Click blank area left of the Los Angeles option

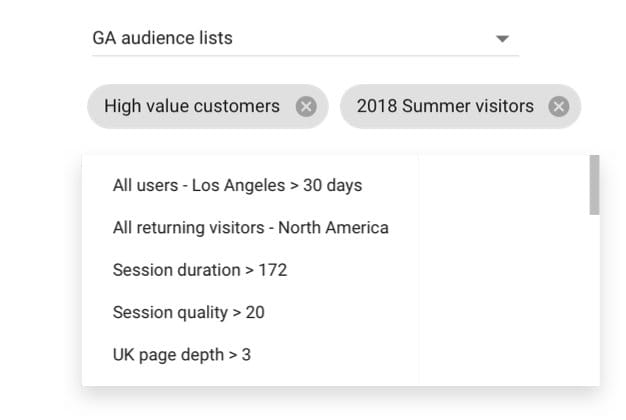tap(97, 185)
